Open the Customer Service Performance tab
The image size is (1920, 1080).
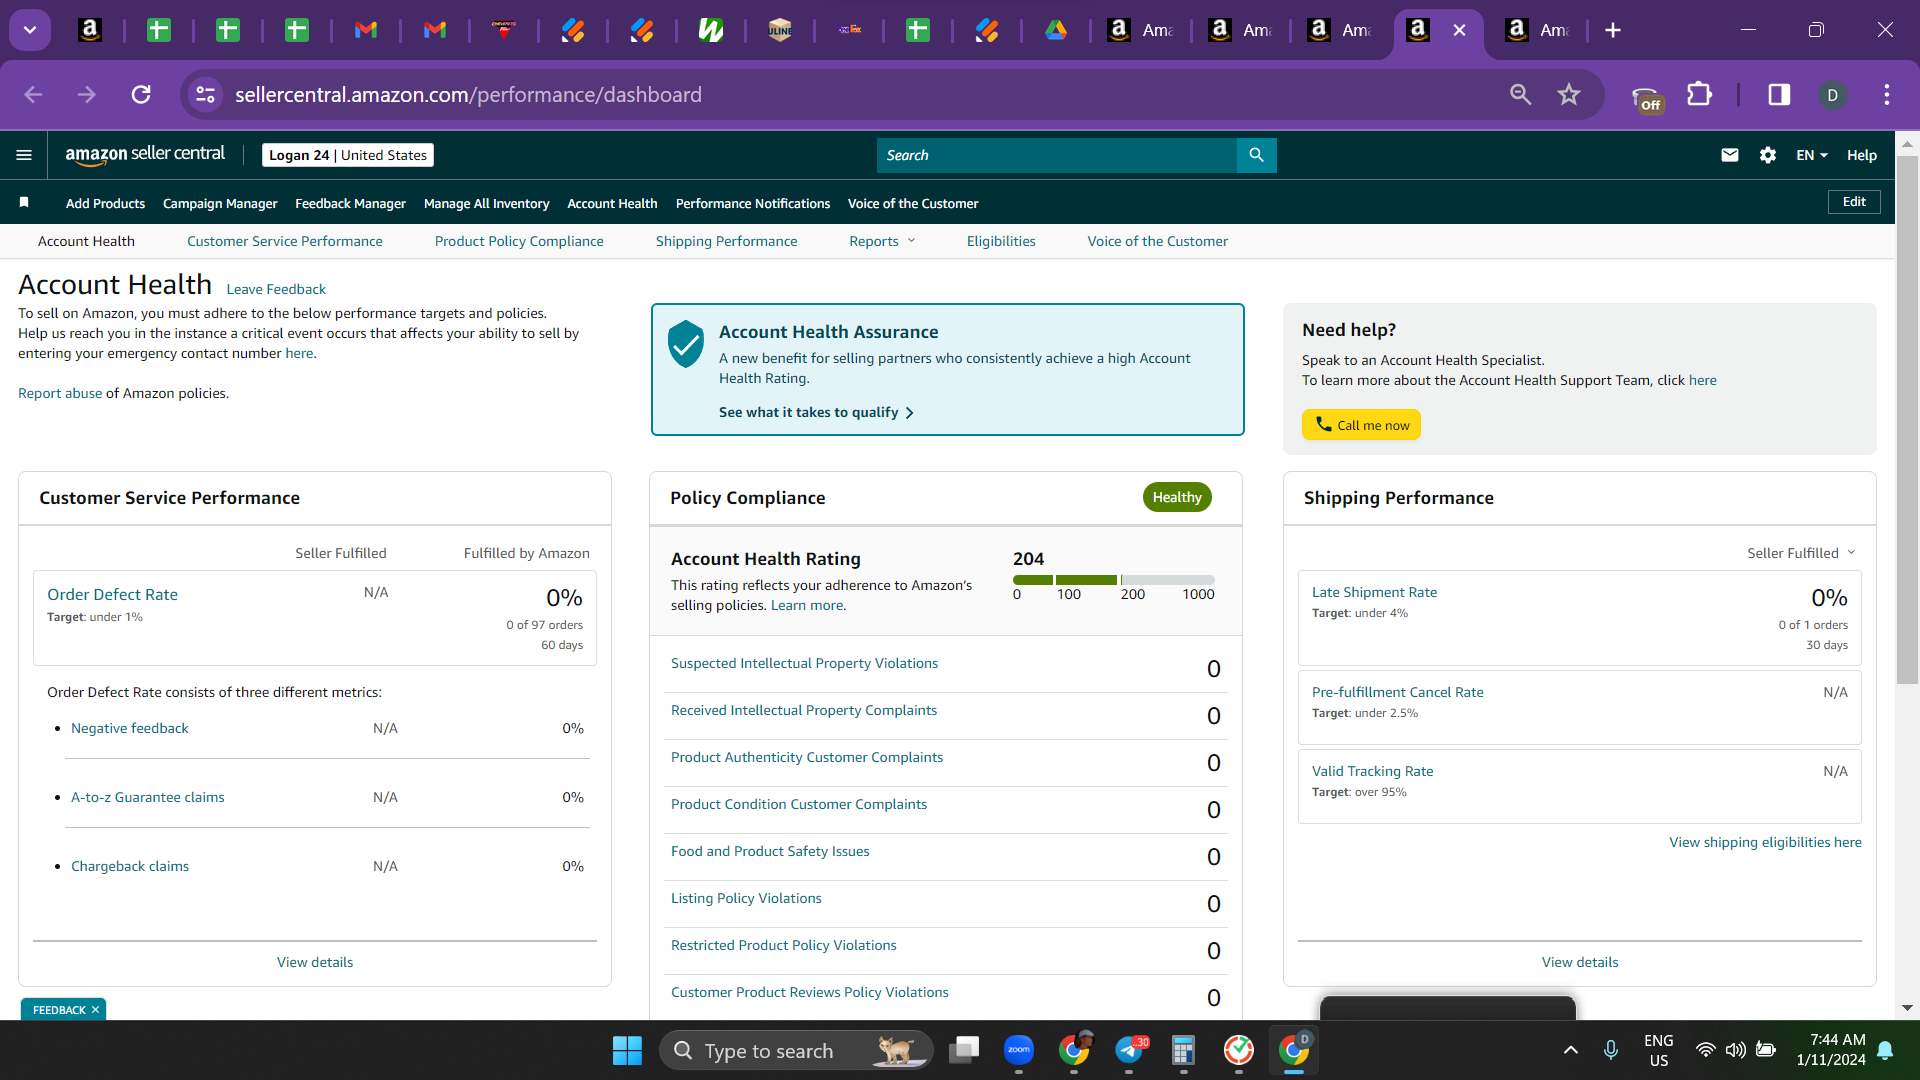285,241
